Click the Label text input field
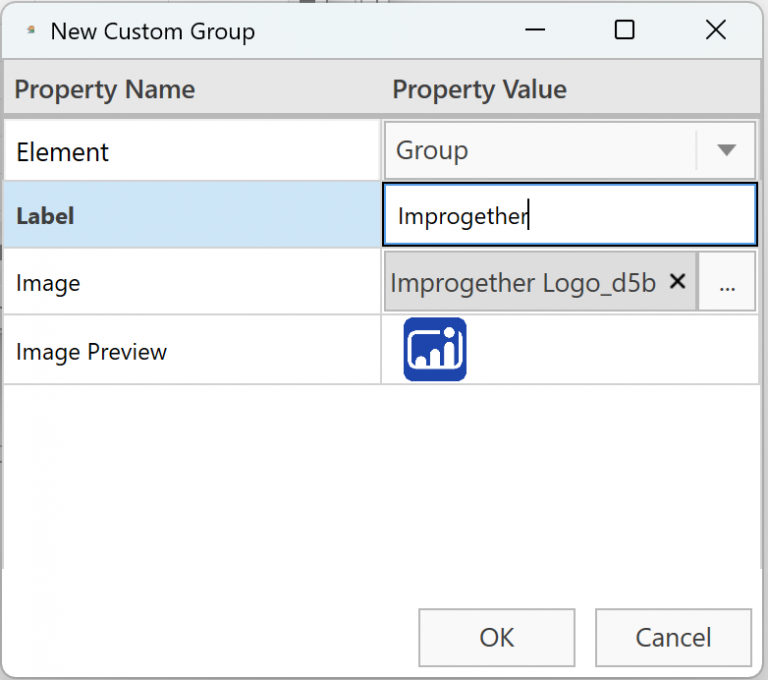768x680 pixels. 570,215
